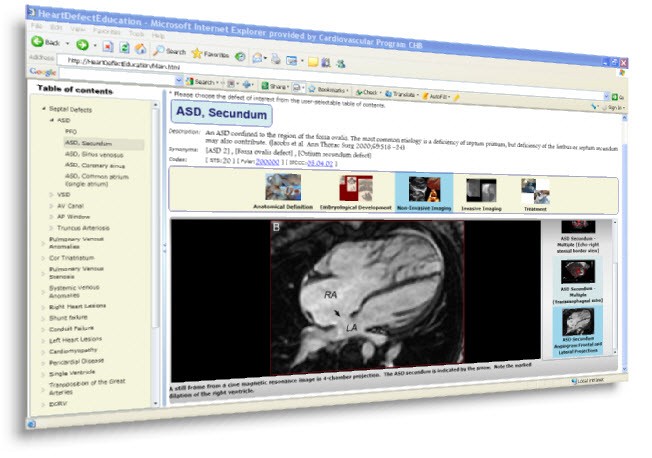Collapse the Septal Defects tree node

[43, 109]
